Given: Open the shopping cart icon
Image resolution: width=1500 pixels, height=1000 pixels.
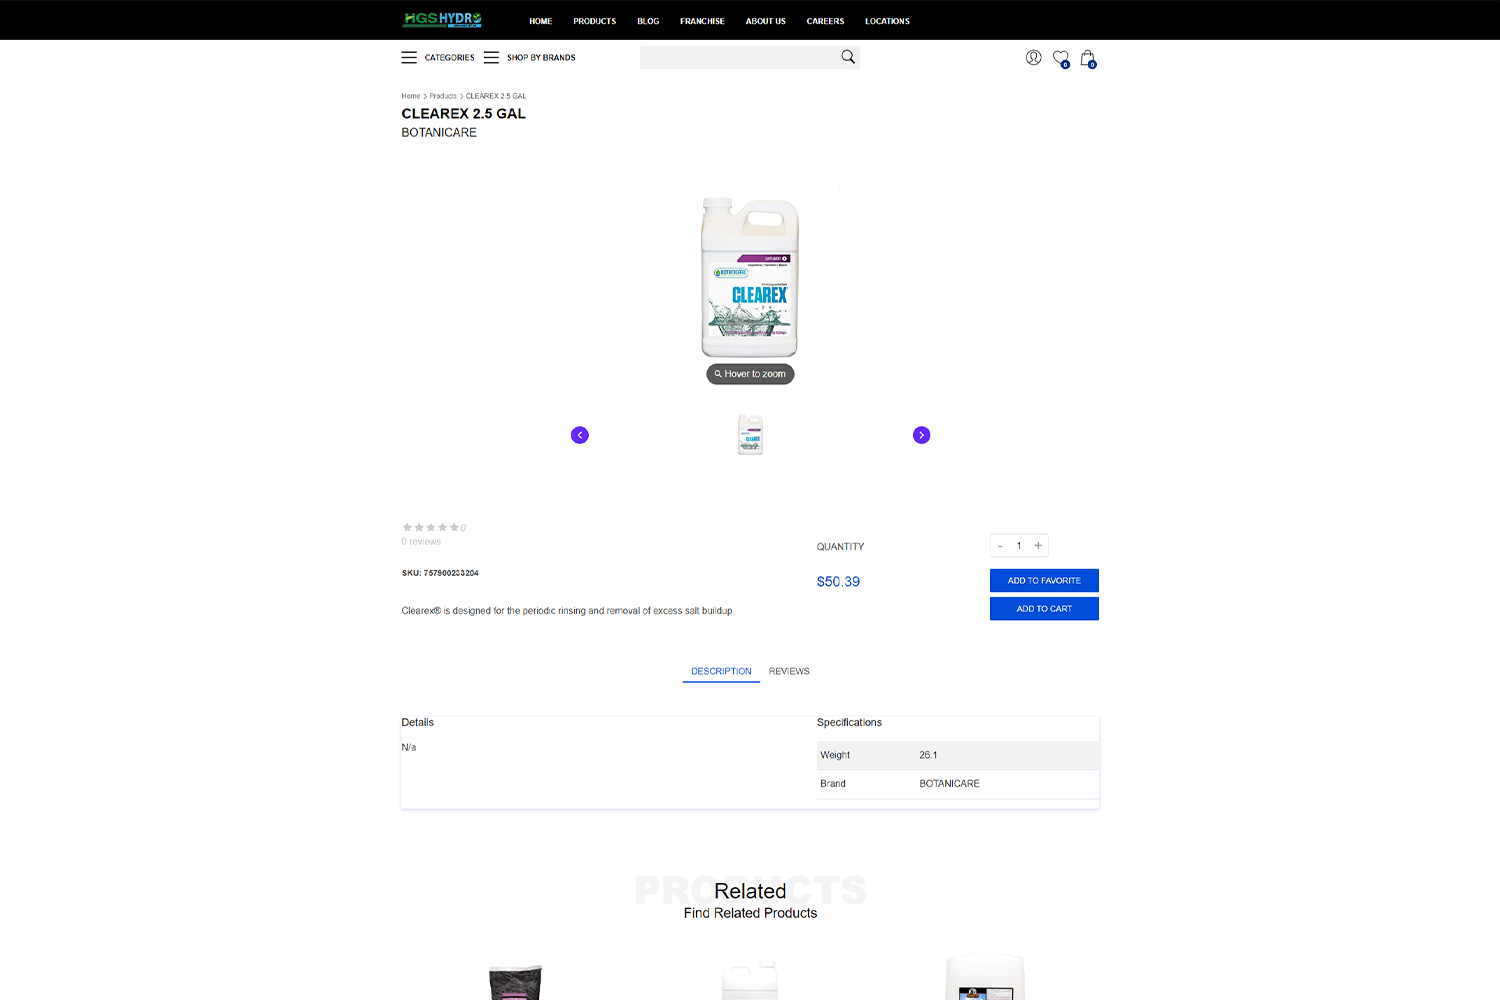Looking at the screenshot, I should [x=1087, y=58].
